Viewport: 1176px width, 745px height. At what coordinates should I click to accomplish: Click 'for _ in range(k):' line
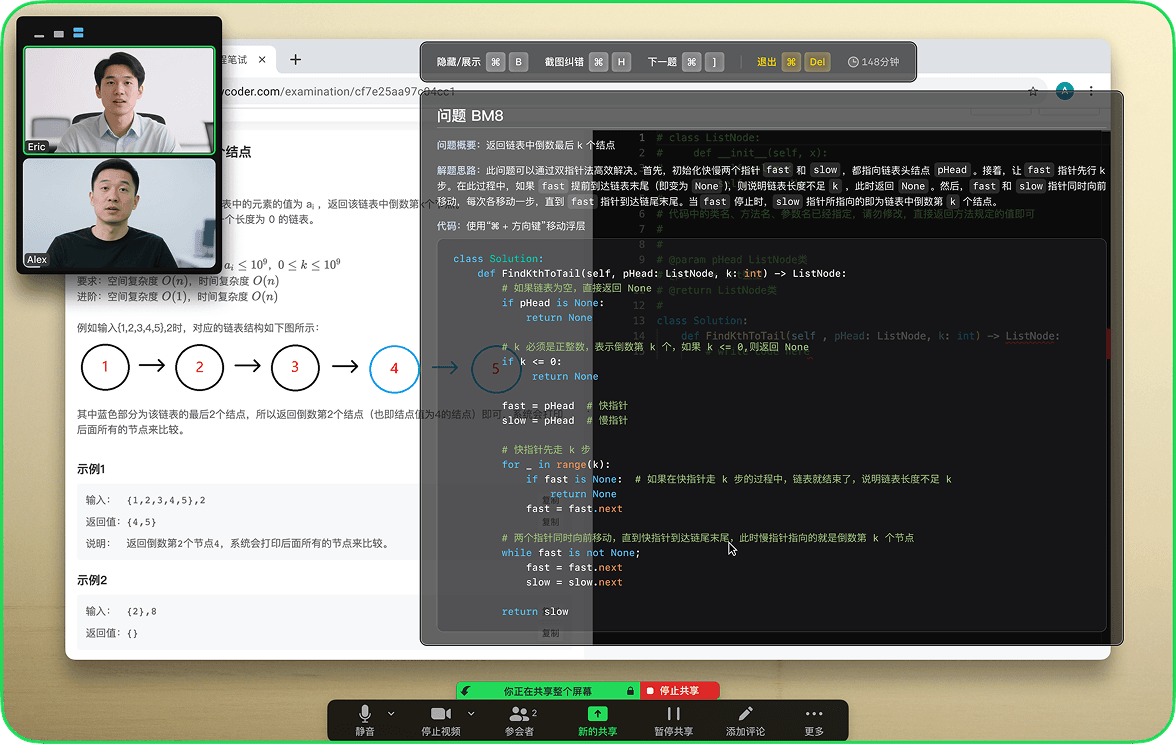[556, 464]
